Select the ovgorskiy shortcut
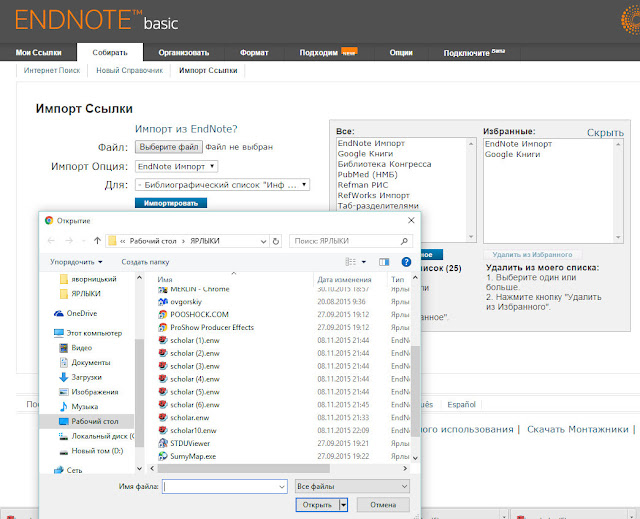The height and width of the screenshot is (519, 640). click(186, 302)
